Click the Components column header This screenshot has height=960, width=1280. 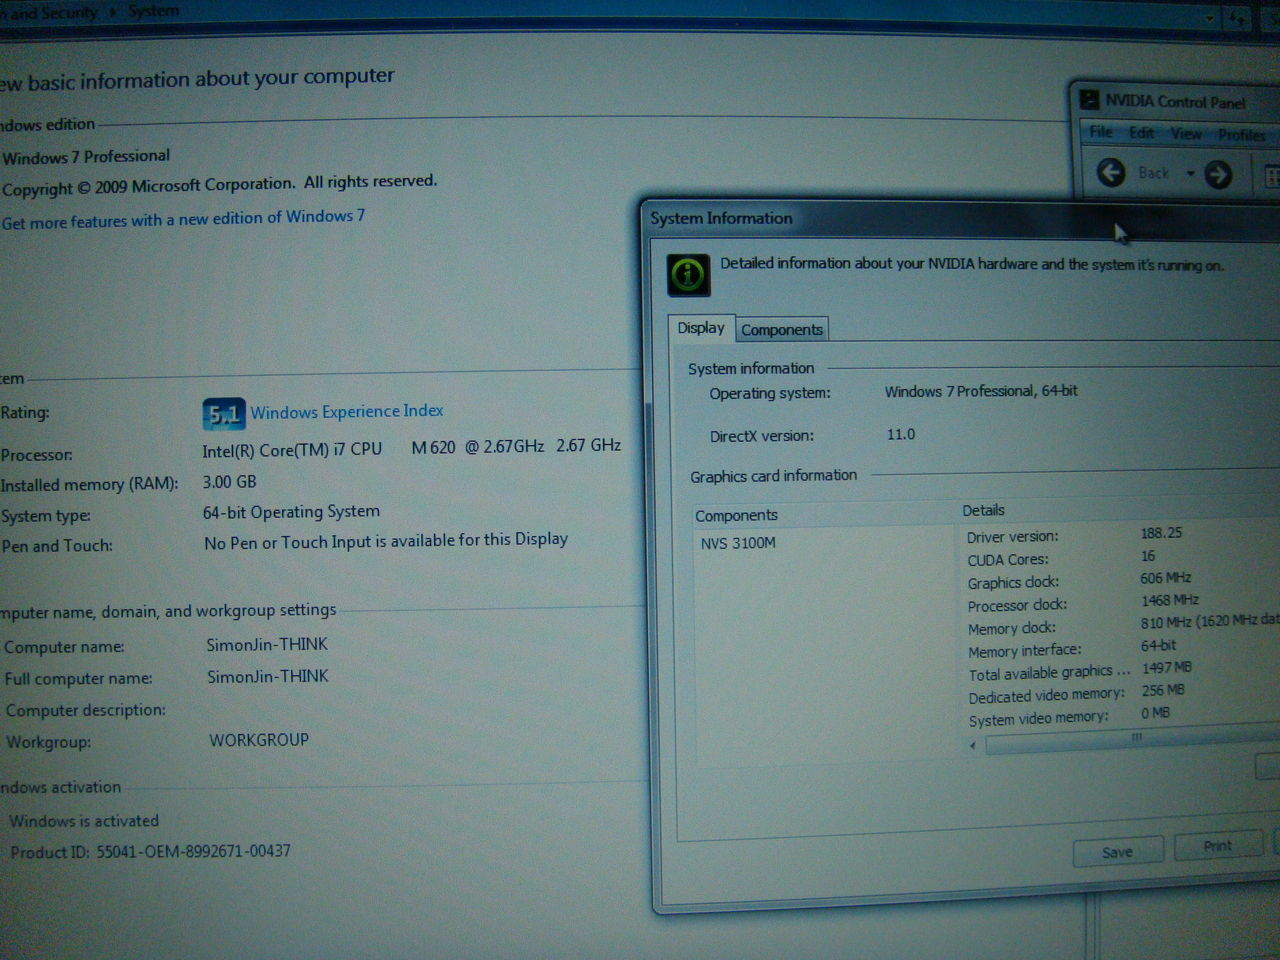pos(736,516)
